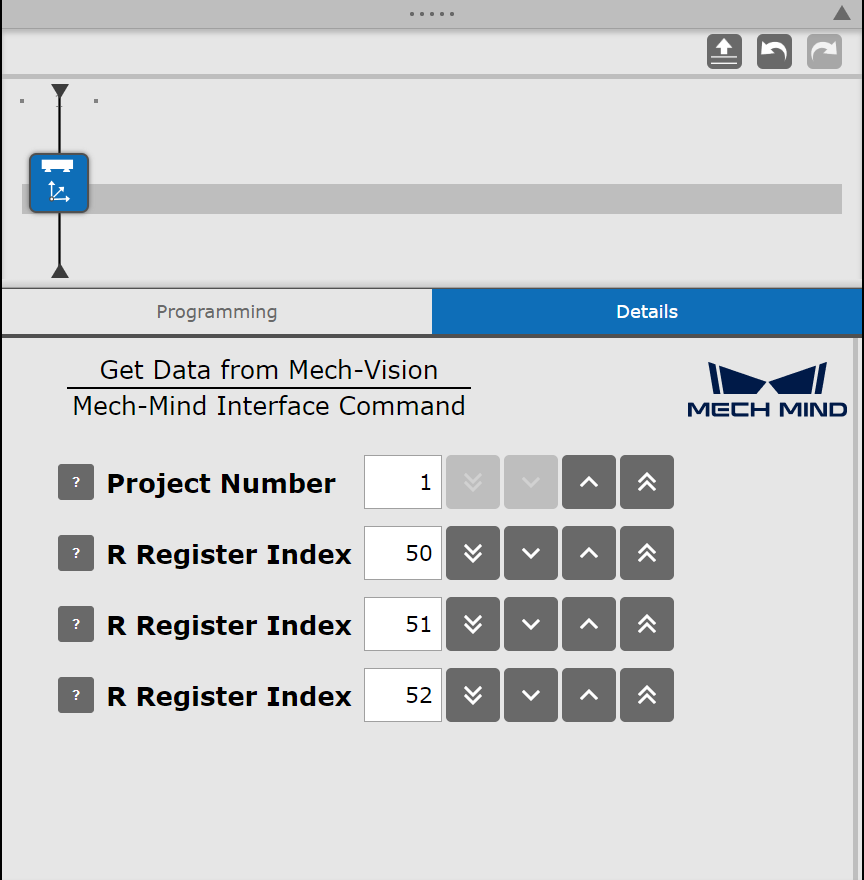This screenshot has width=864, height=880.
Task: Switch to the Programming tab
Action: [x=217, y=311]
